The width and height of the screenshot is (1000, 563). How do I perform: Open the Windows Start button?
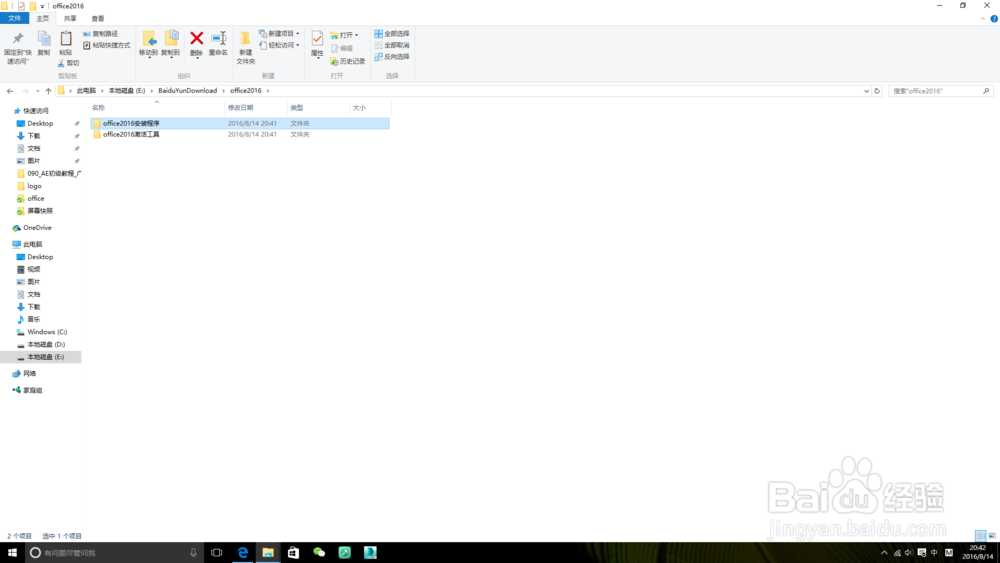click(12, 553)
